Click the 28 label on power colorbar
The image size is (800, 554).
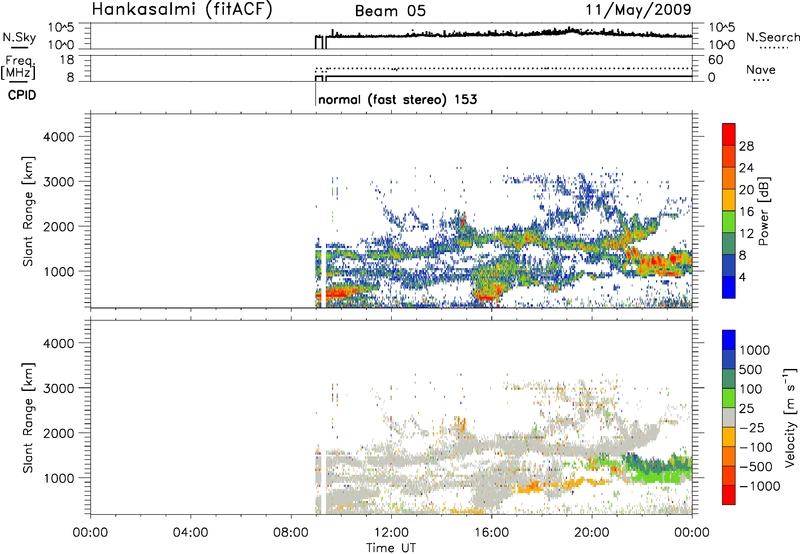pyautogui.click(x=746, y=146)
